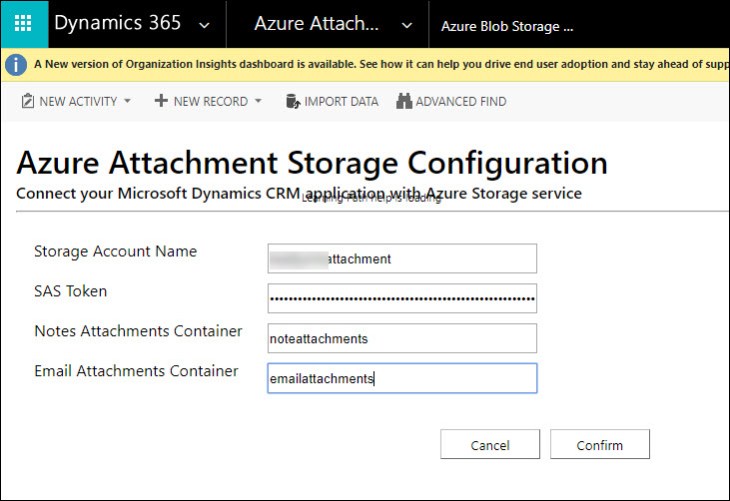Focus the Storage Account Name field
This screenshot has width=730, height=501.
402,258
